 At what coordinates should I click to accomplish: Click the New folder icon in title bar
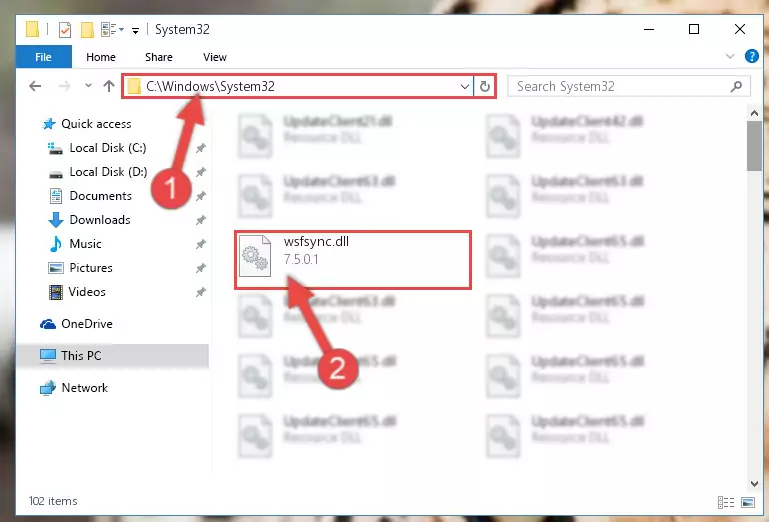pos(87,30)
